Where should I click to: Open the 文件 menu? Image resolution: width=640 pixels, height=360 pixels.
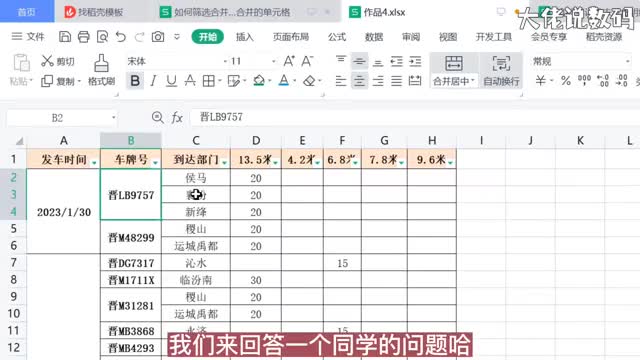[28, 37]
